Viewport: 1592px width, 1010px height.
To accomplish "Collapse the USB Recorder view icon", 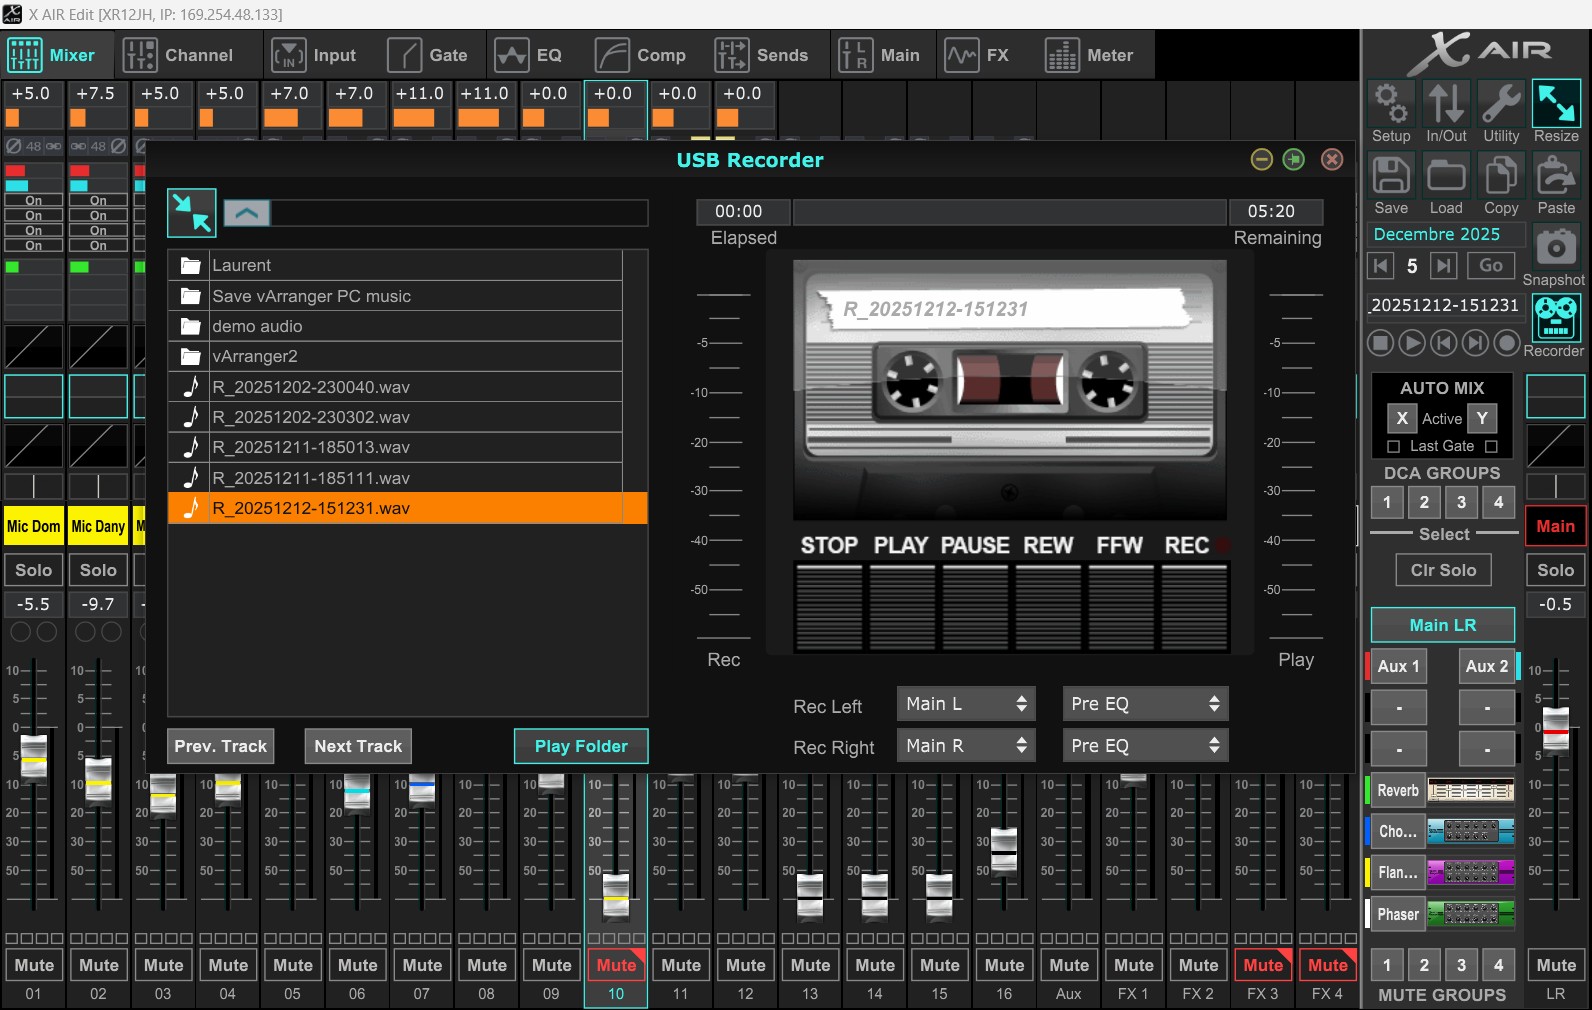I will [191, 213].
